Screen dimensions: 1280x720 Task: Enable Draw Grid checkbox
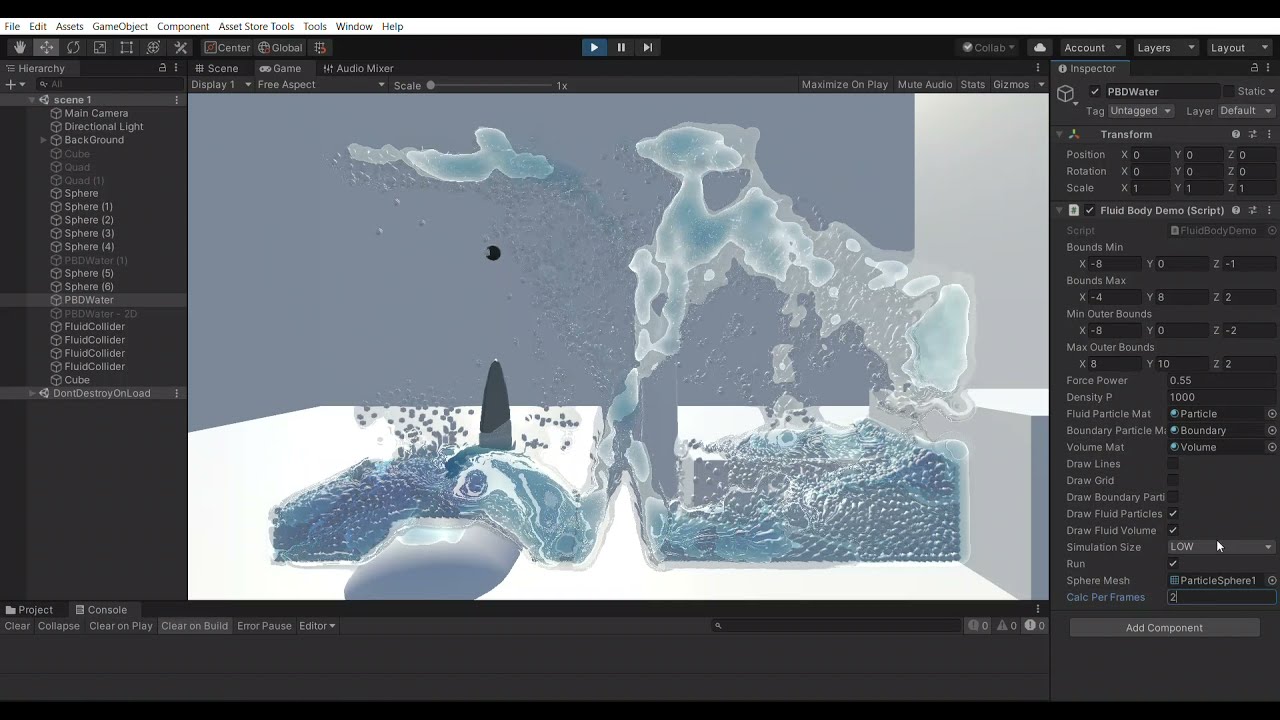(1173, 480)
